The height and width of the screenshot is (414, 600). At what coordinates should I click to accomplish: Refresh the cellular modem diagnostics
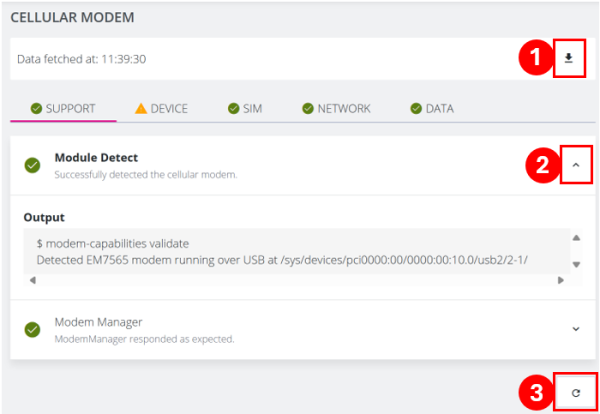[x=575, y=393]
